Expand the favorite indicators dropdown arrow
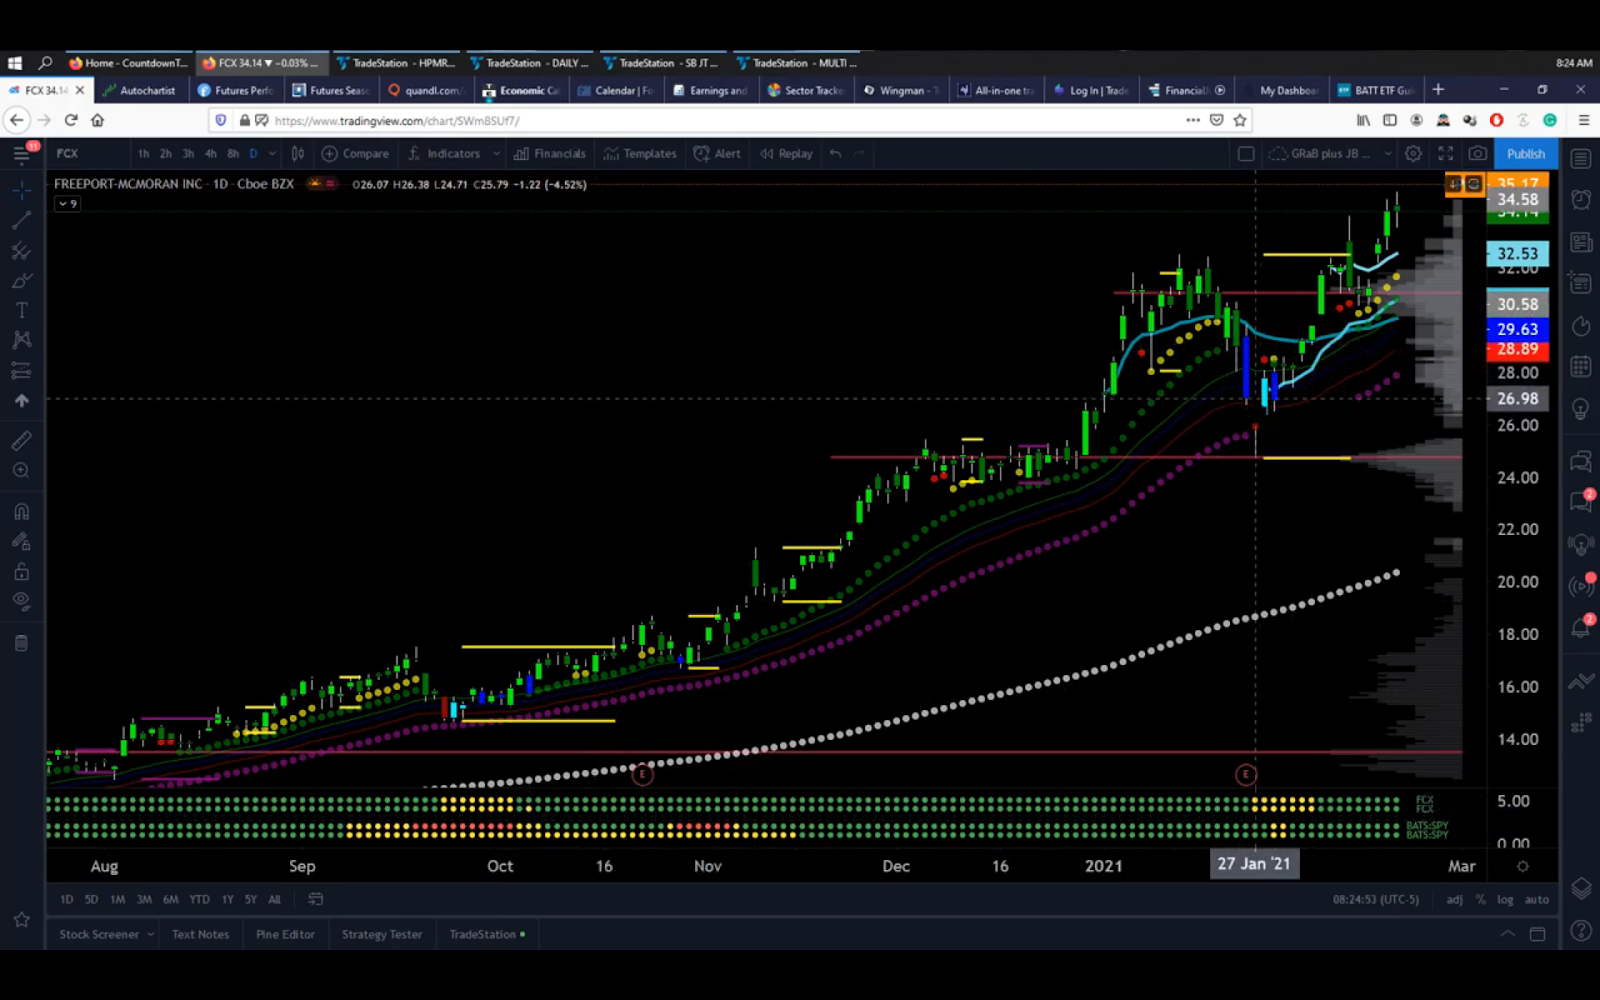This screenshot has height=1000, width=1600. click(496, 154)
